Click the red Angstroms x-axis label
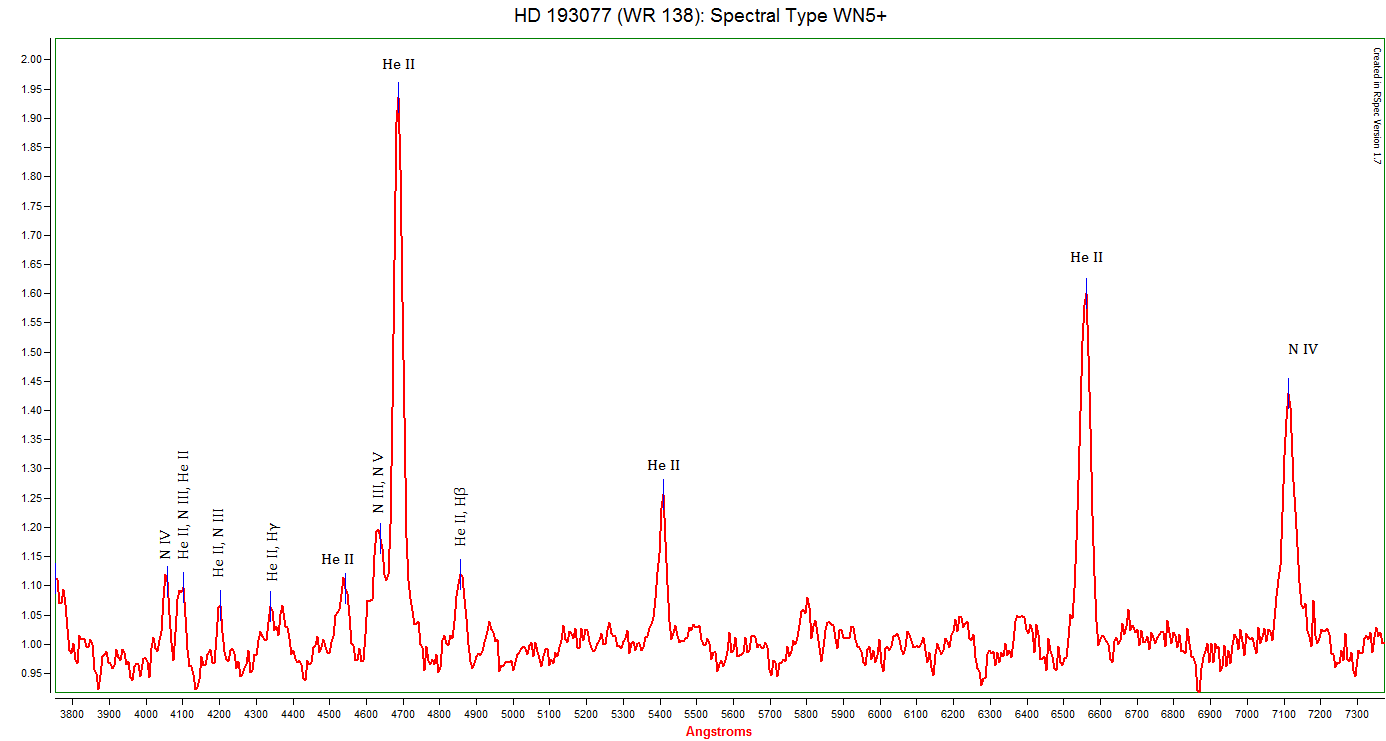 pos(718,731)
